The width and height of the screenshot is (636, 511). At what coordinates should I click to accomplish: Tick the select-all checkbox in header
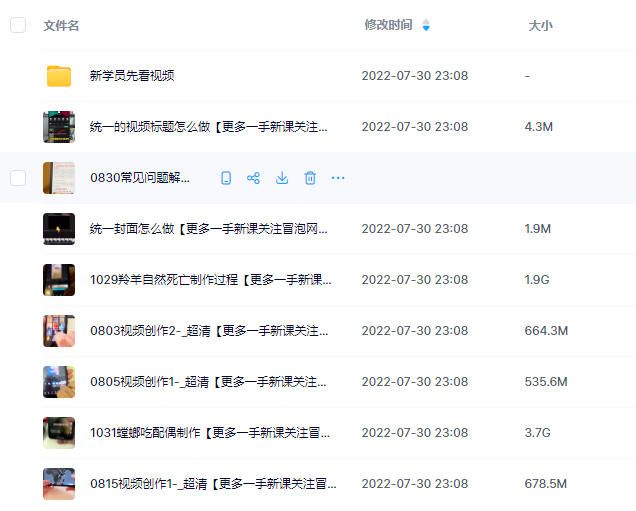coord(18,25)
